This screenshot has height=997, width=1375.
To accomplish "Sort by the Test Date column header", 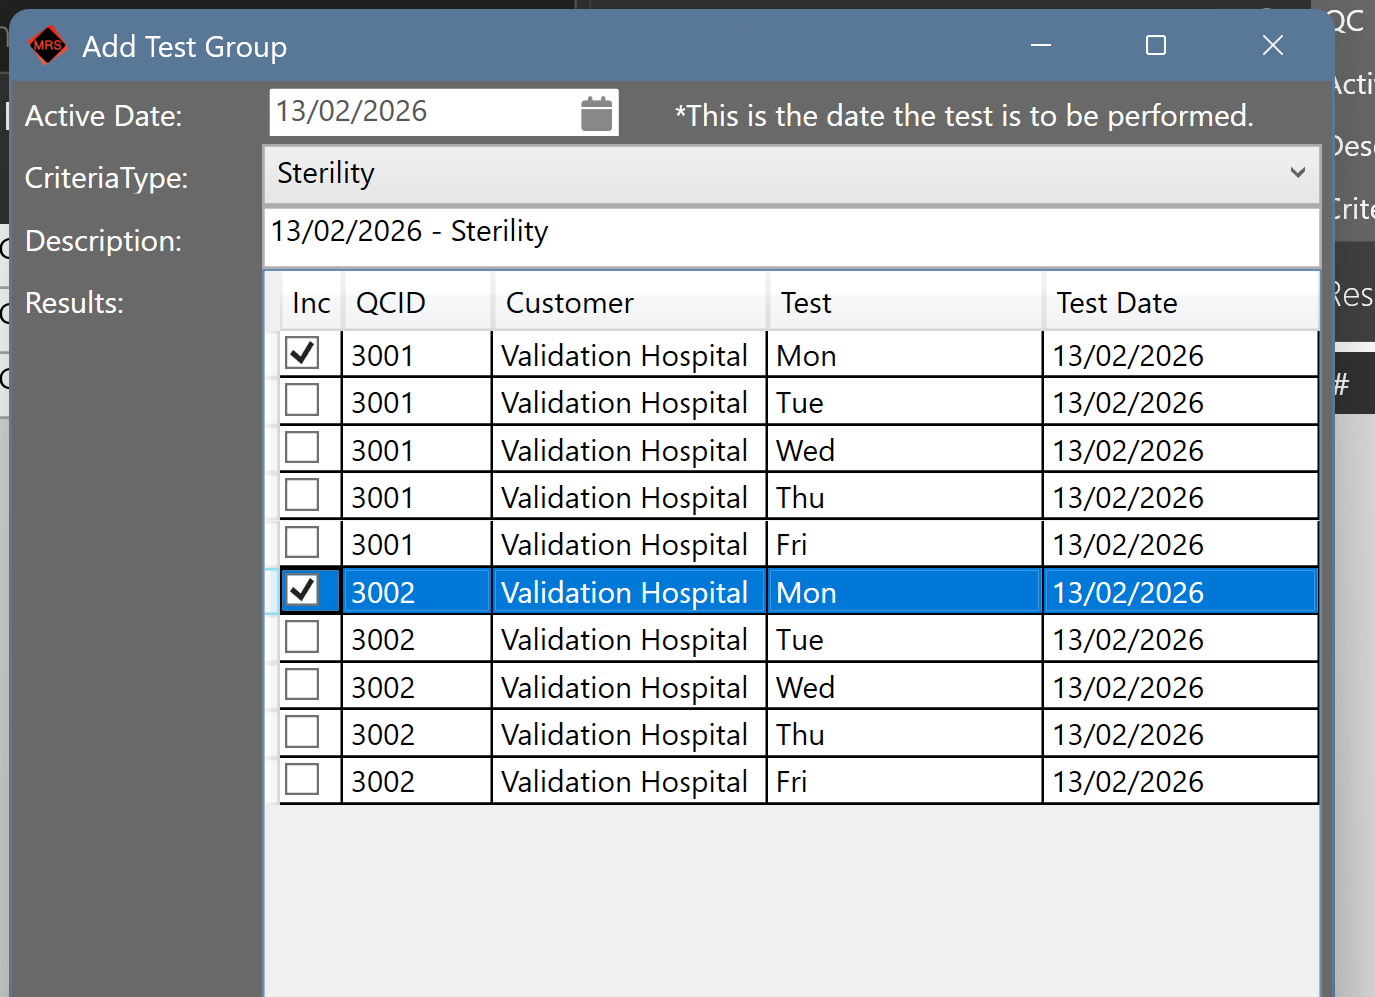I will [1182, 302].
